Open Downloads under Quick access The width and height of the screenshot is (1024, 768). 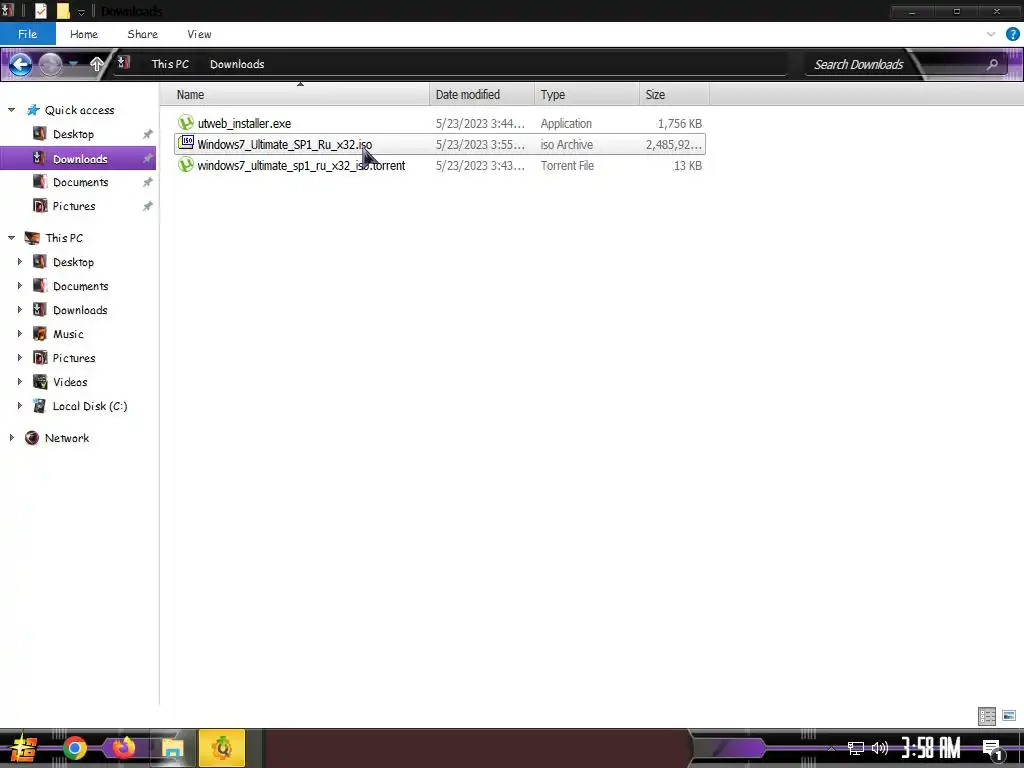click(x=80, y=159)
